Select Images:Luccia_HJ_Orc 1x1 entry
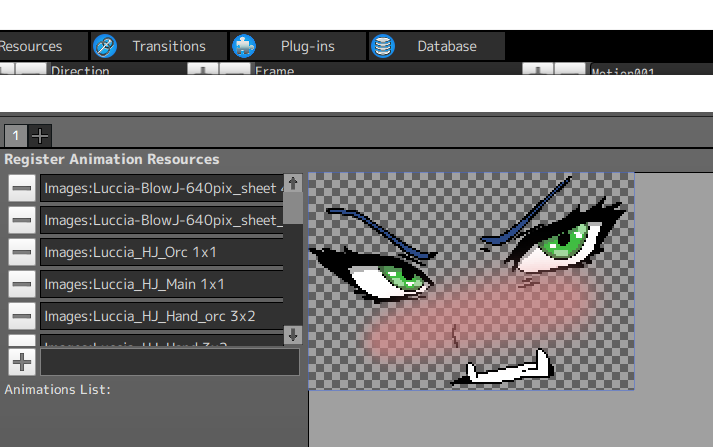 click(162, 252)
